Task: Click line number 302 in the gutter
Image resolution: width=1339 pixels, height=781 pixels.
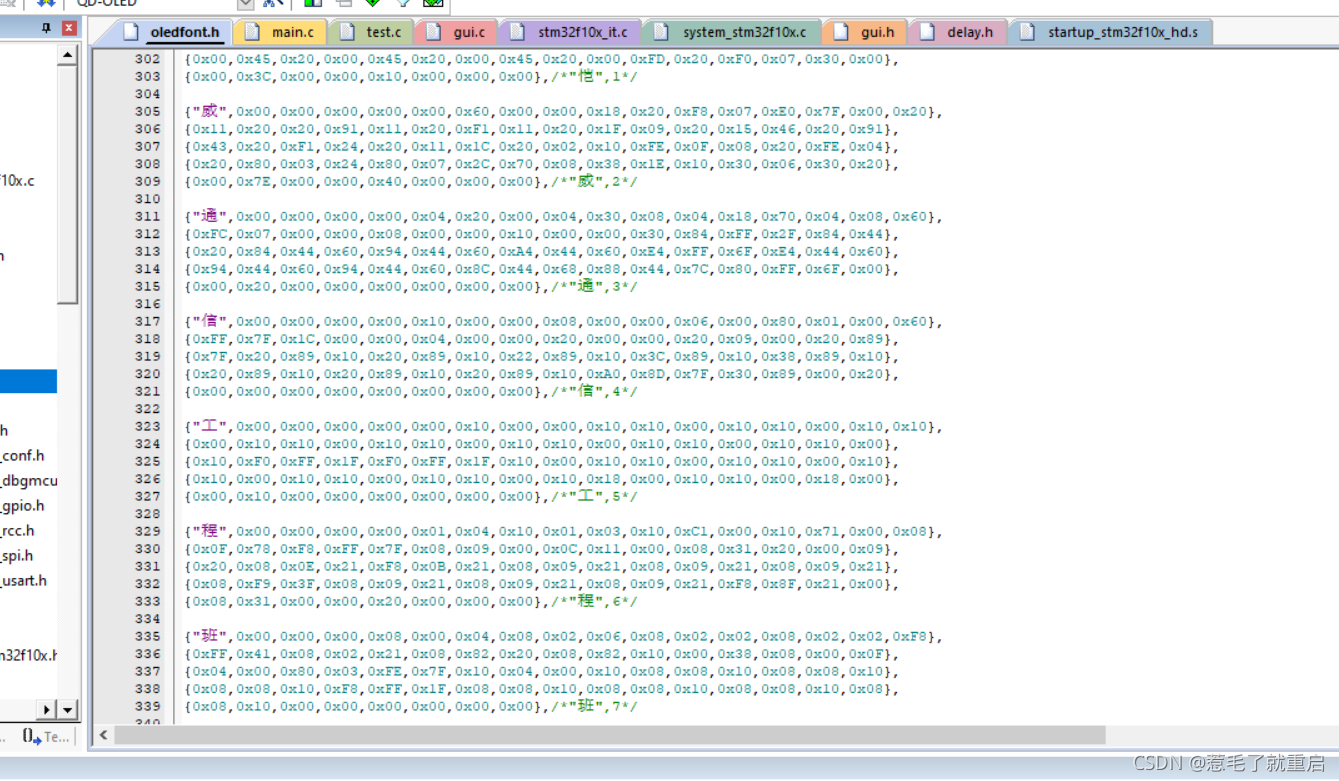Action: point(147,59)
